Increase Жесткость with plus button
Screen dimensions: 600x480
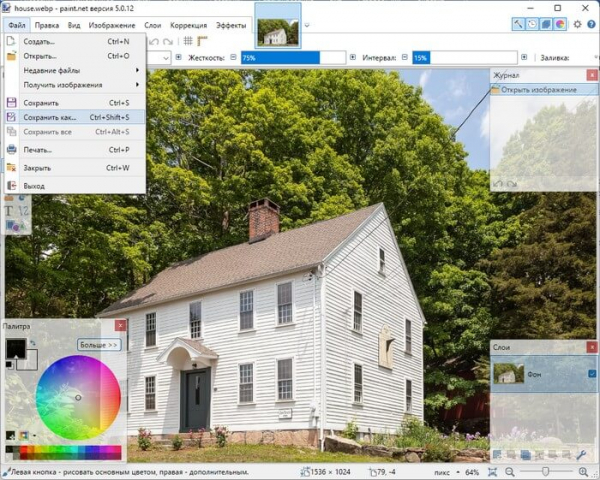(x=352, y=57)
